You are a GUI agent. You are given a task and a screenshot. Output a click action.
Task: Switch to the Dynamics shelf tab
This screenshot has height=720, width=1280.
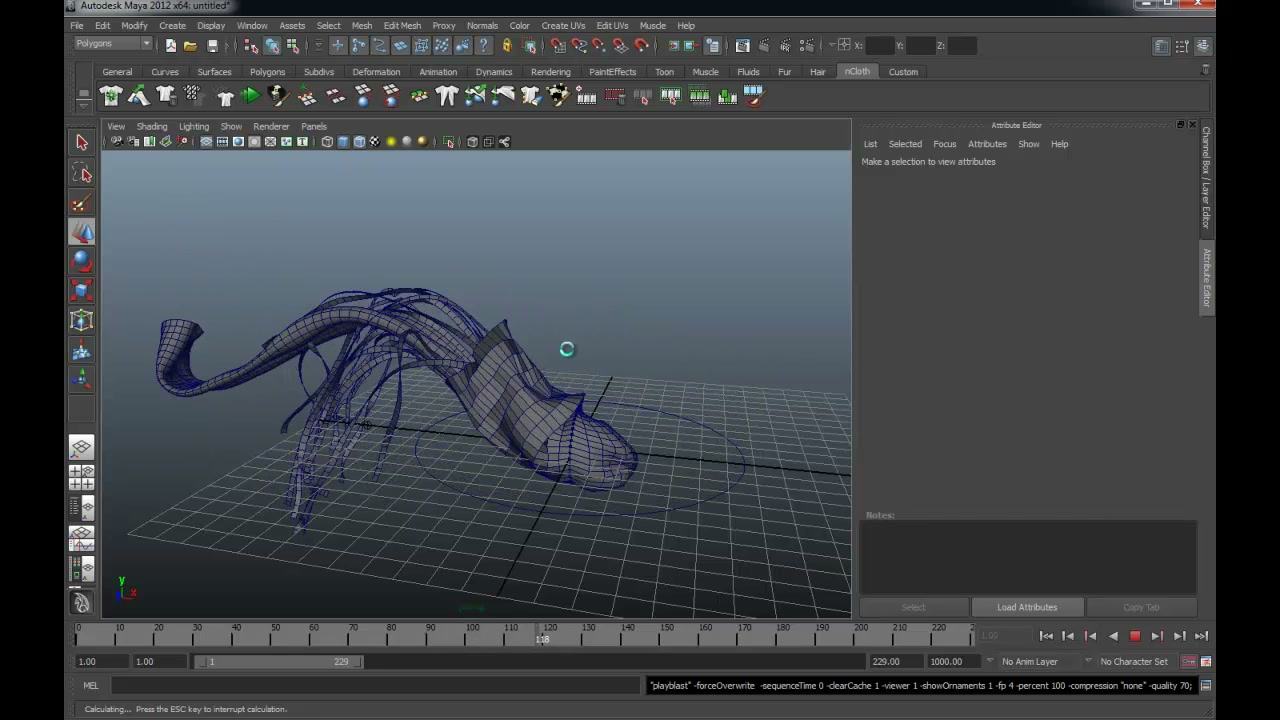coord(494,72)
